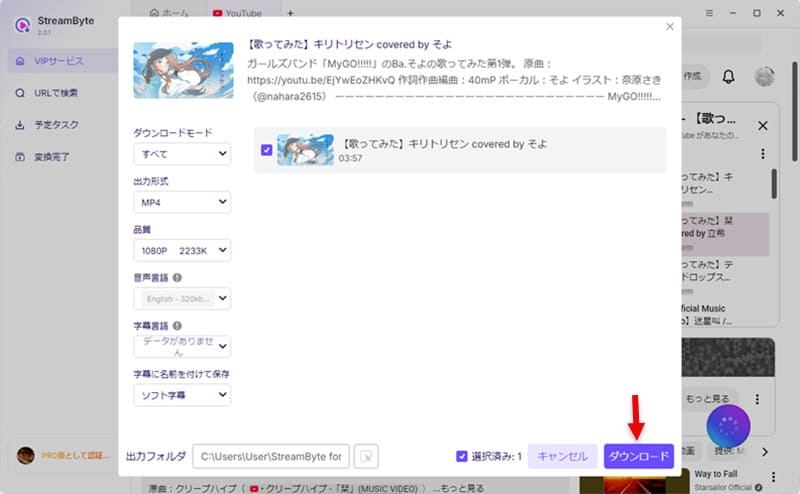Open the 音声言語 dropdown
The height and width of the screenshot is (494, 800).
(x=182, y=299)
